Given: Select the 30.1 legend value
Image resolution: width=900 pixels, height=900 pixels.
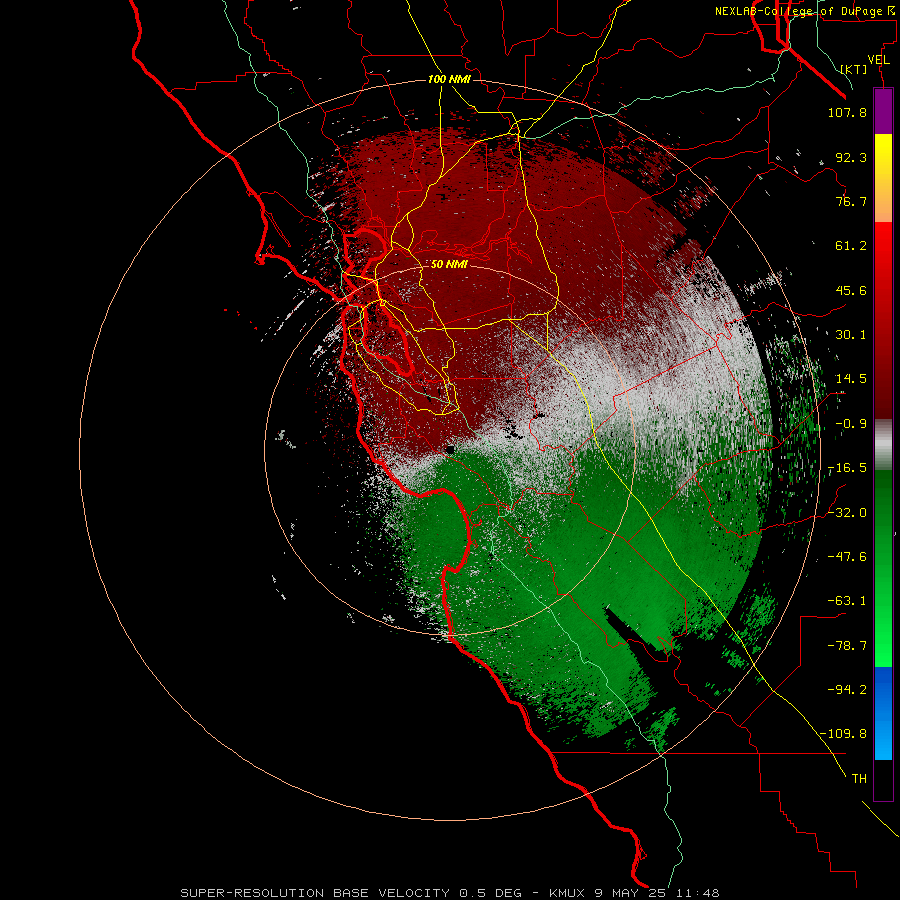Looking at the screenshot, I should click(851, 335).
